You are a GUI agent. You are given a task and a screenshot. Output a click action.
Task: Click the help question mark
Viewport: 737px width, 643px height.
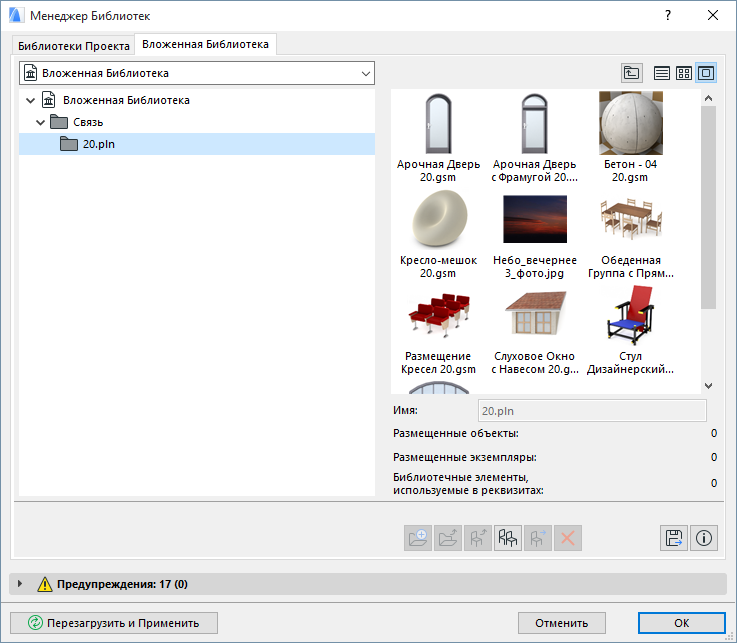tap(667, 16)
